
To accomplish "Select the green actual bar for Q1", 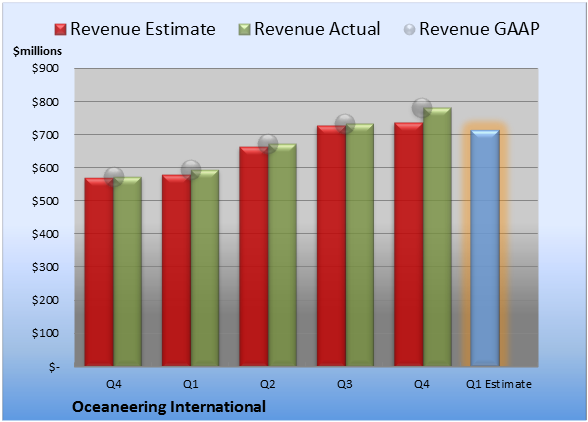I will tap(205, 268).
